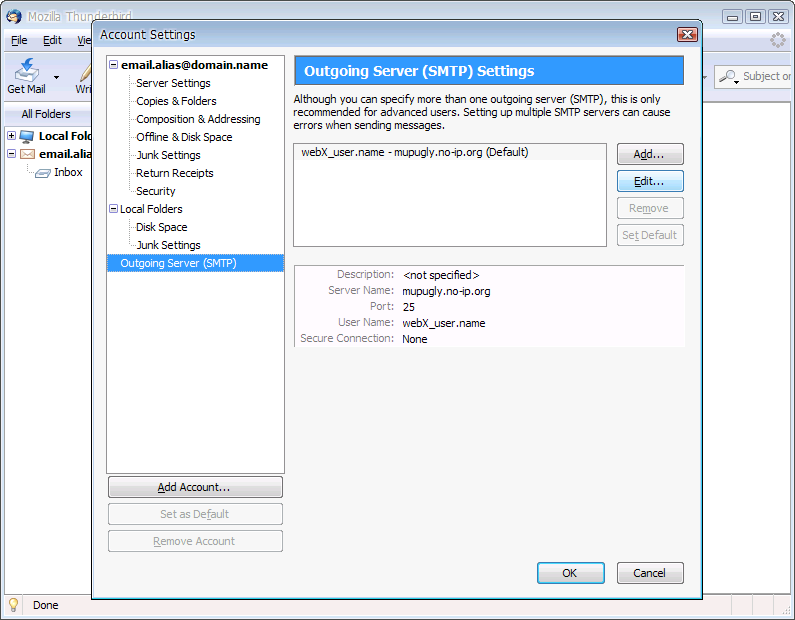Click the Inbox folder icon
Viewport: 795px width, 620px height.
tap(42, 173)
